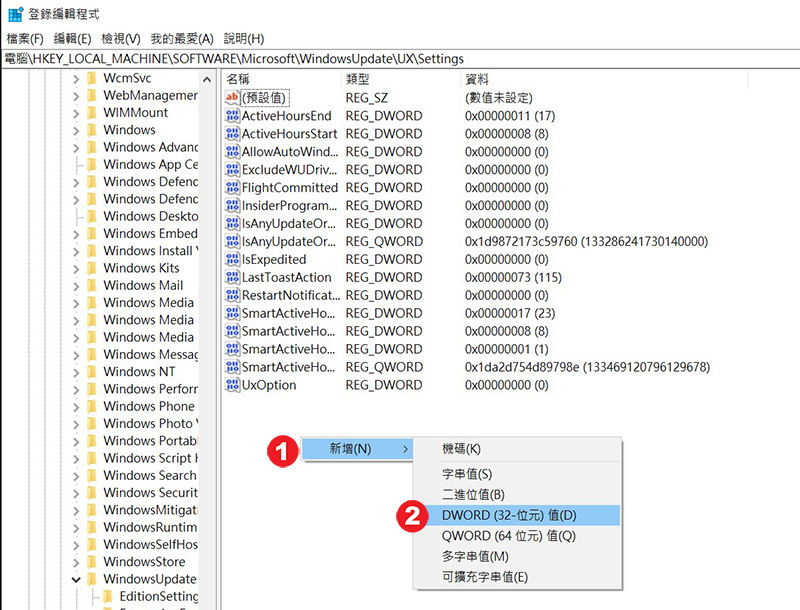This screenshot has width=800, height=610.
Task: Click the InsiderProgram... value icon
Action: point(232,206)
